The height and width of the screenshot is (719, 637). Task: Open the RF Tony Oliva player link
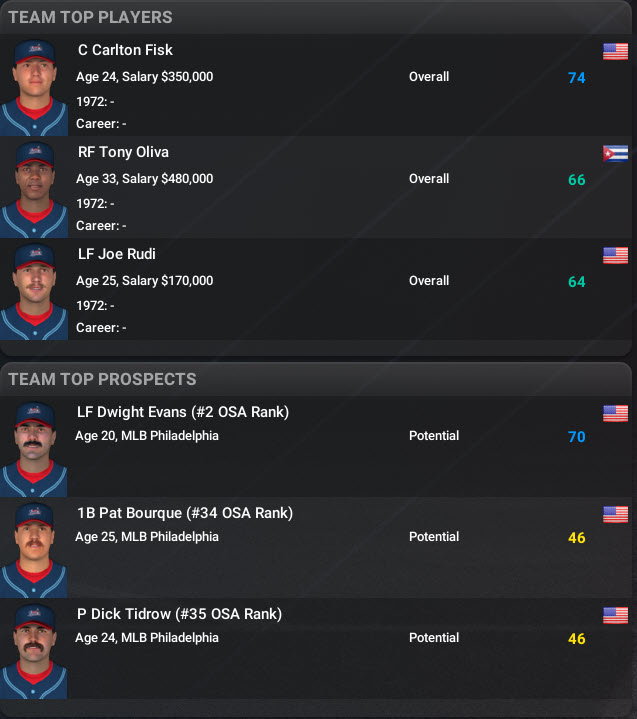coord(123,152)
